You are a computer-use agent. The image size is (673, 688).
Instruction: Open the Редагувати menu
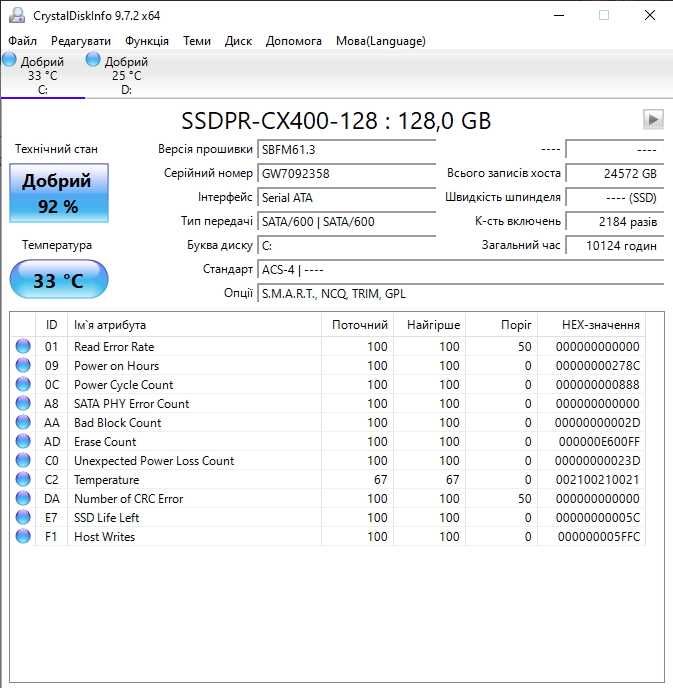[81, 41]
